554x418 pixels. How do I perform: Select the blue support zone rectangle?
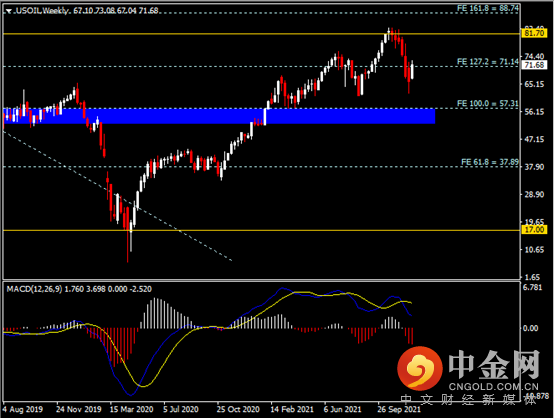click(x=219, y=116)
